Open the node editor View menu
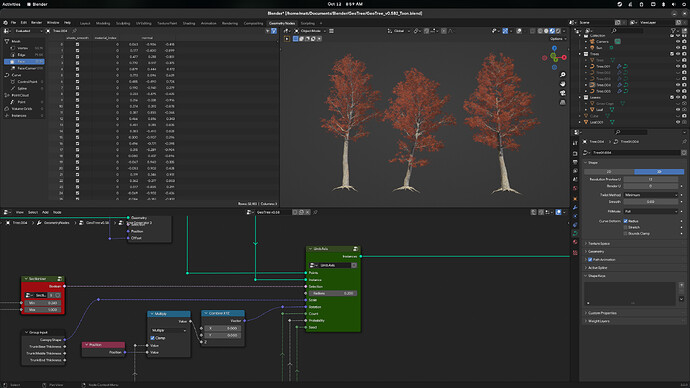Image resolution: width=690 pixels, height=388 pixels. coord(19,212)
